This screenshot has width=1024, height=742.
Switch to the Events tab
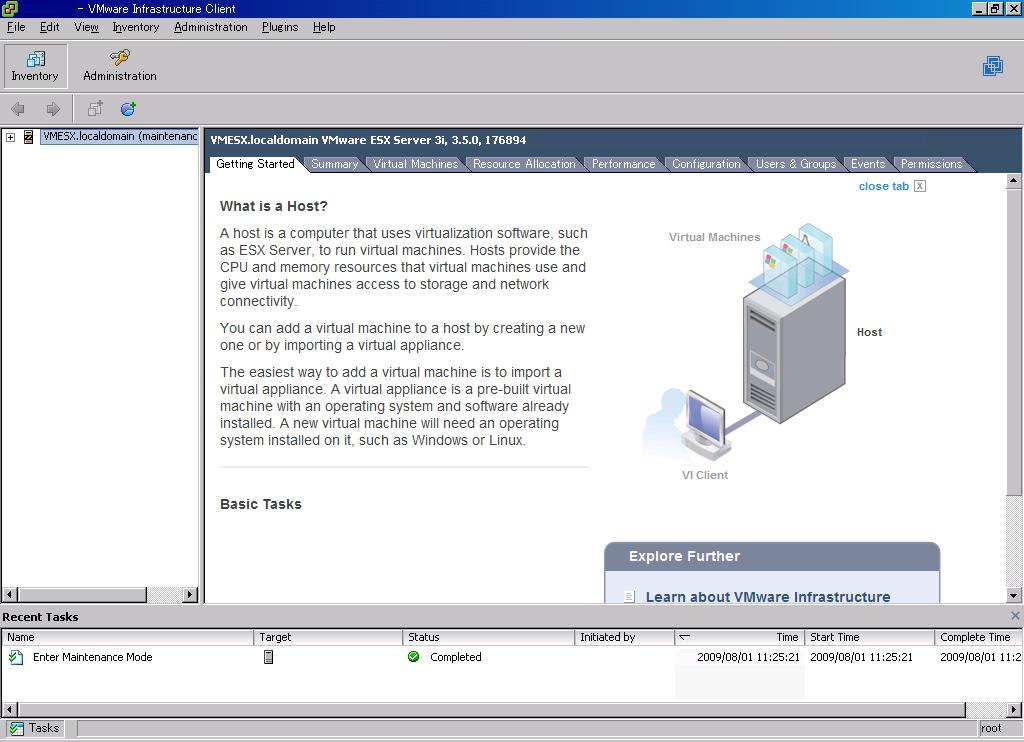pyautogui.click(x=868, y=164)
